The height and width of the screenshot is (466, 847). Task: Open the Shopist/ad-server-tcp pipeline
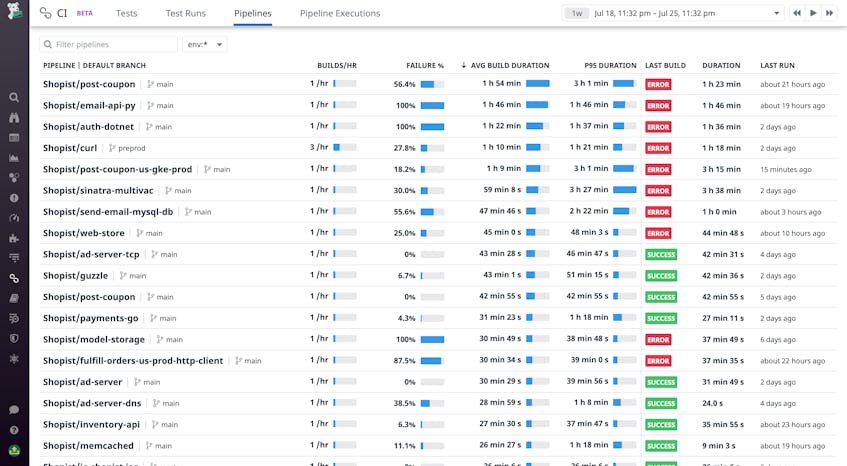click(91, 254)
